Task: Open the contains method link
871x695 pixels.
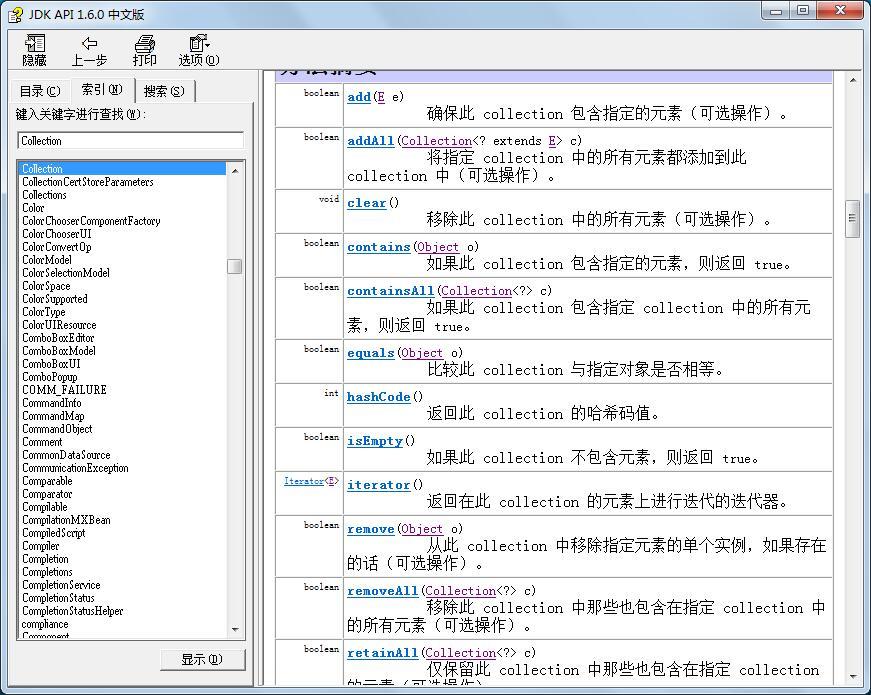Action: coord(379,247)
